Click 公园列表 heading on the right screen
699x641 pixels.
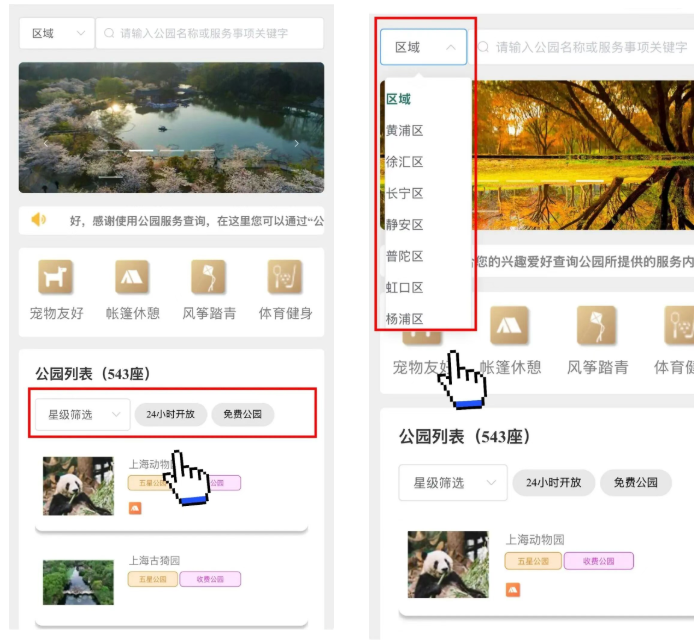(465, 437)
